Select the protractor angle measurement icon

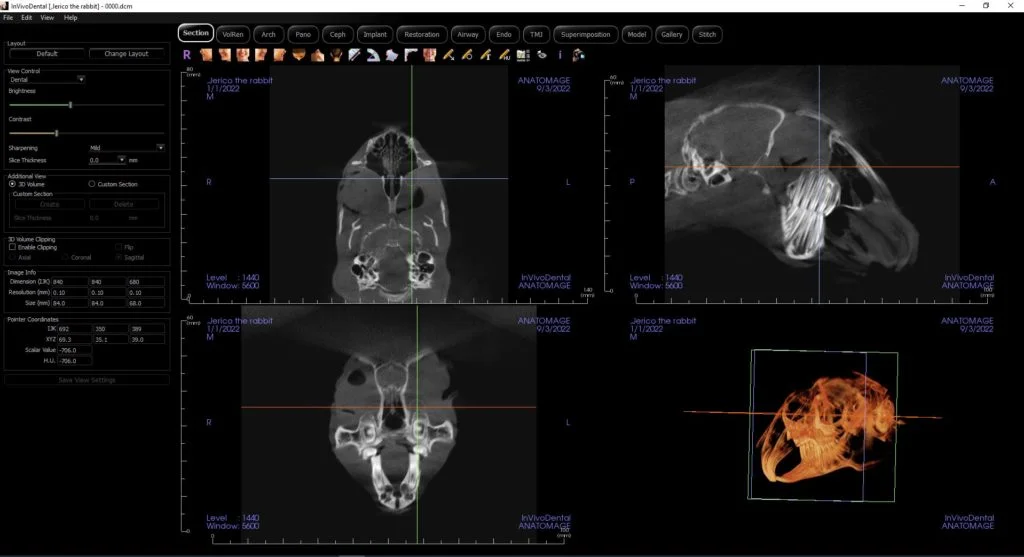pyautogui.click(x=371, y=54)
